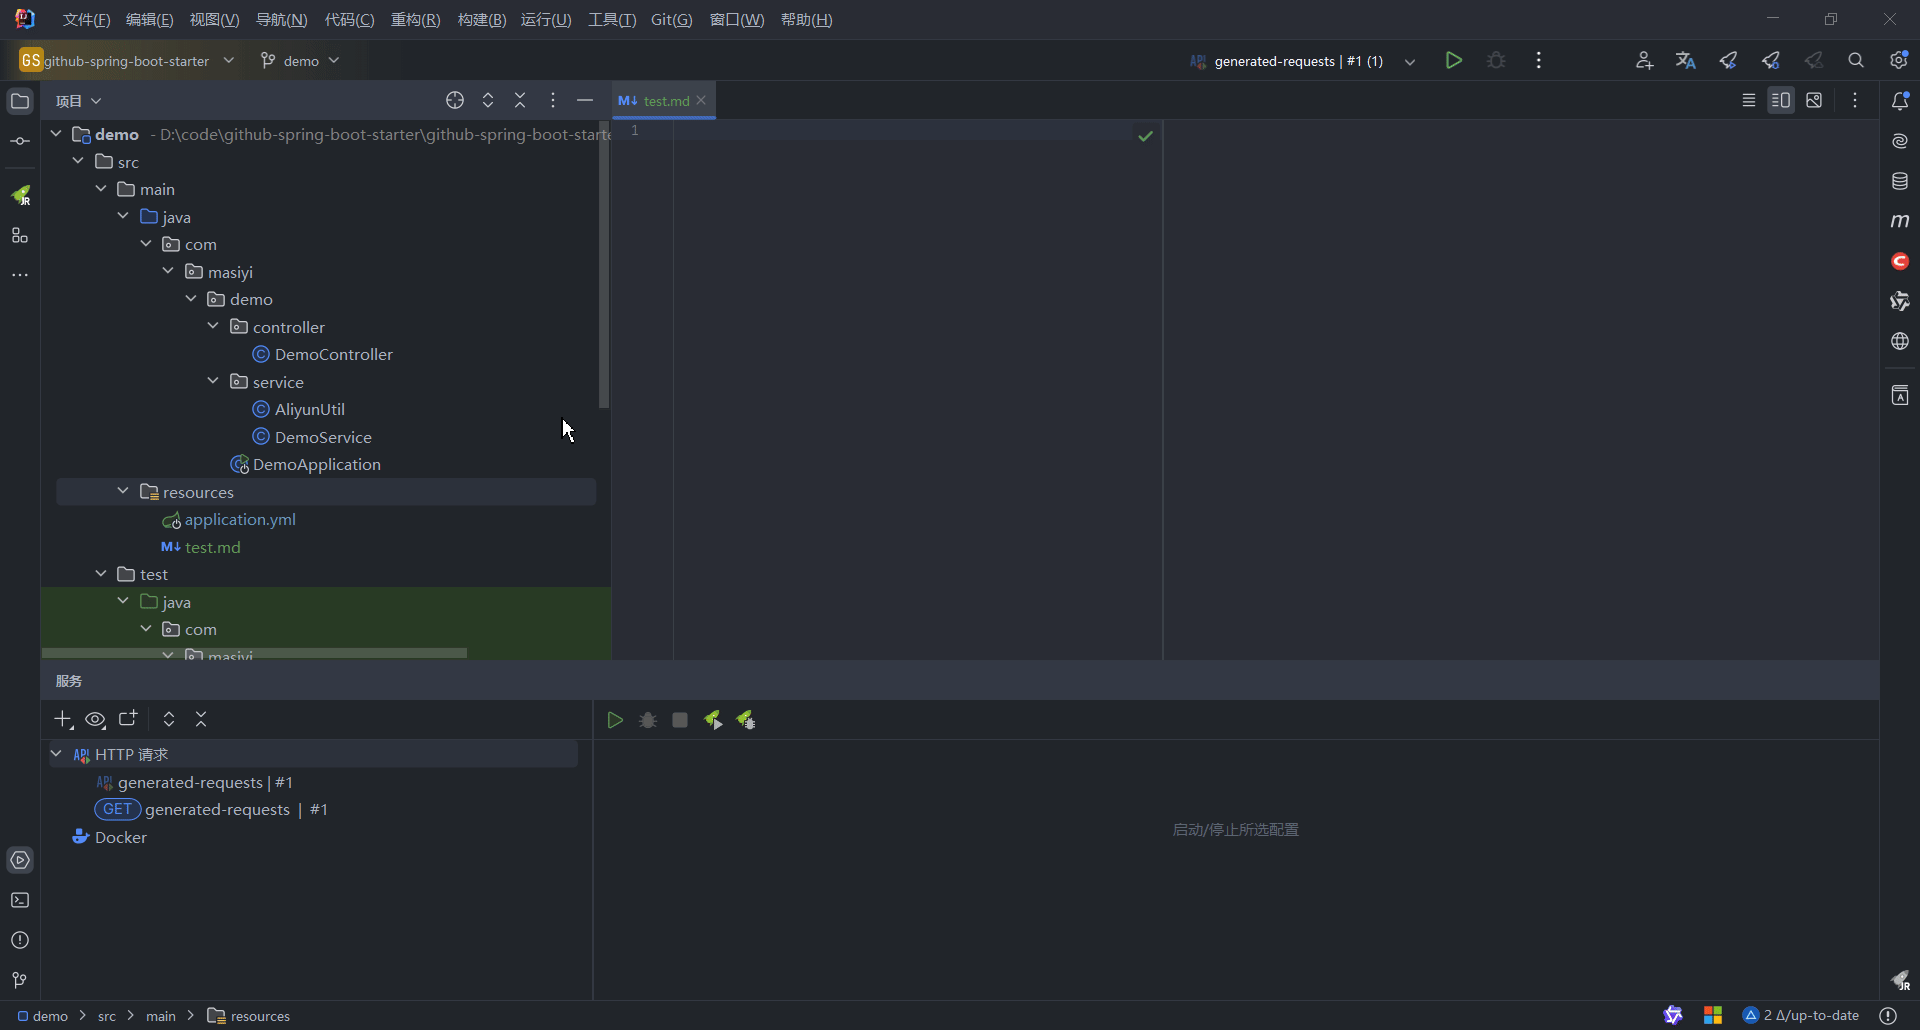Switch markdown editor to split view
This screenshot has width=1920, height=1030.
tap(1781, 100)
